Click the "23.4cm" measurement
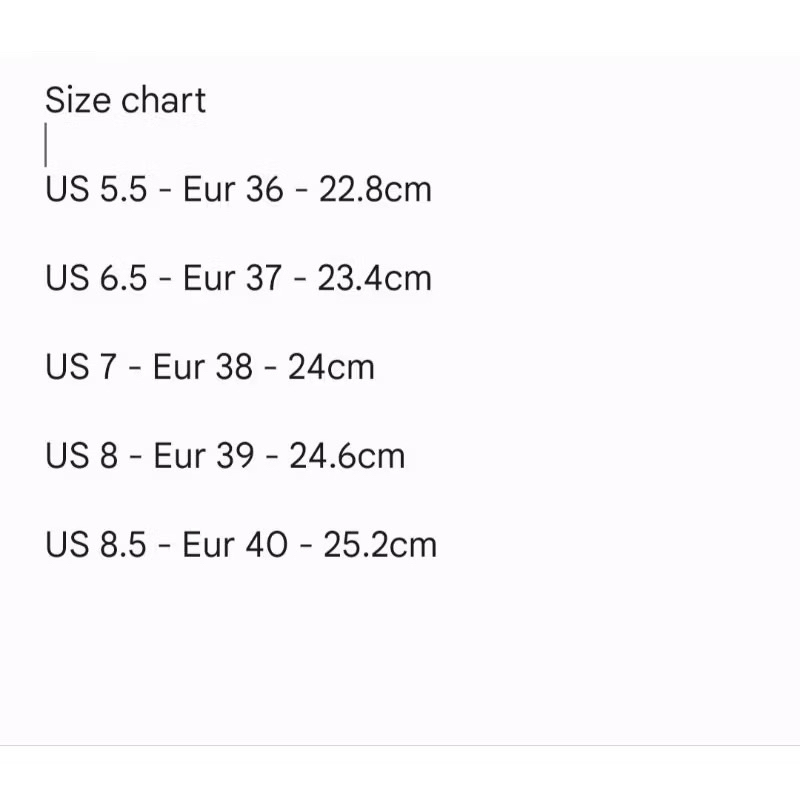The height and width of the screenshot is (800, 800). 375,278
